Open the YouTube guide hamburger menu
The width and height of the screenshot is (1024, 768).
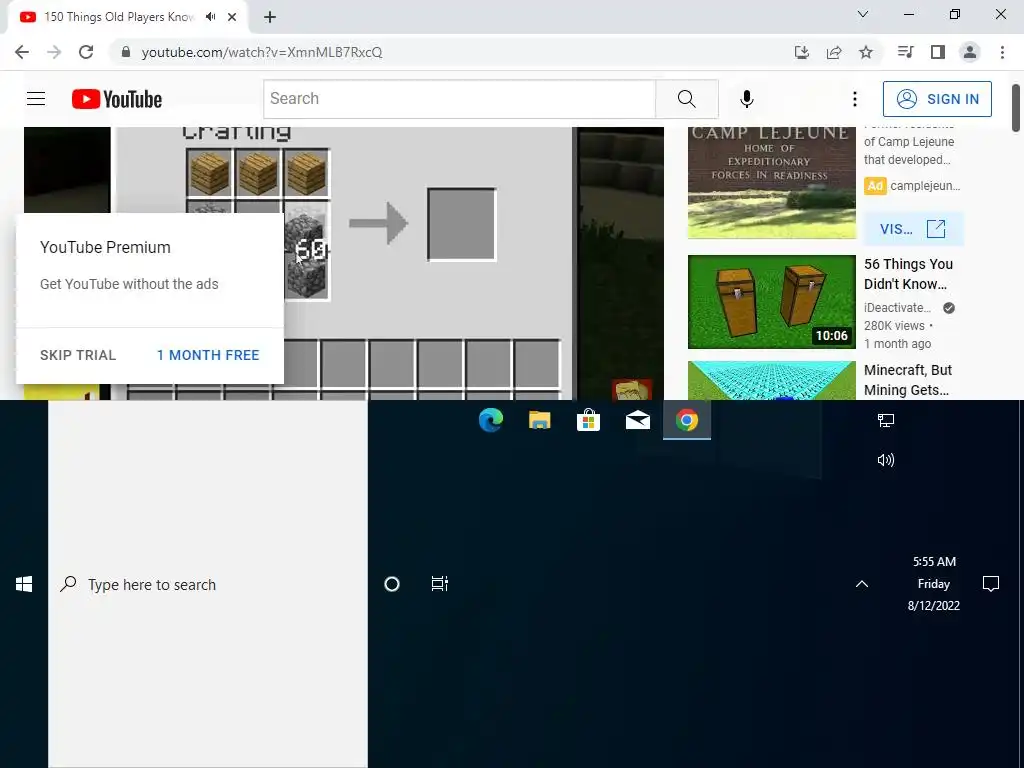point(36,99)
